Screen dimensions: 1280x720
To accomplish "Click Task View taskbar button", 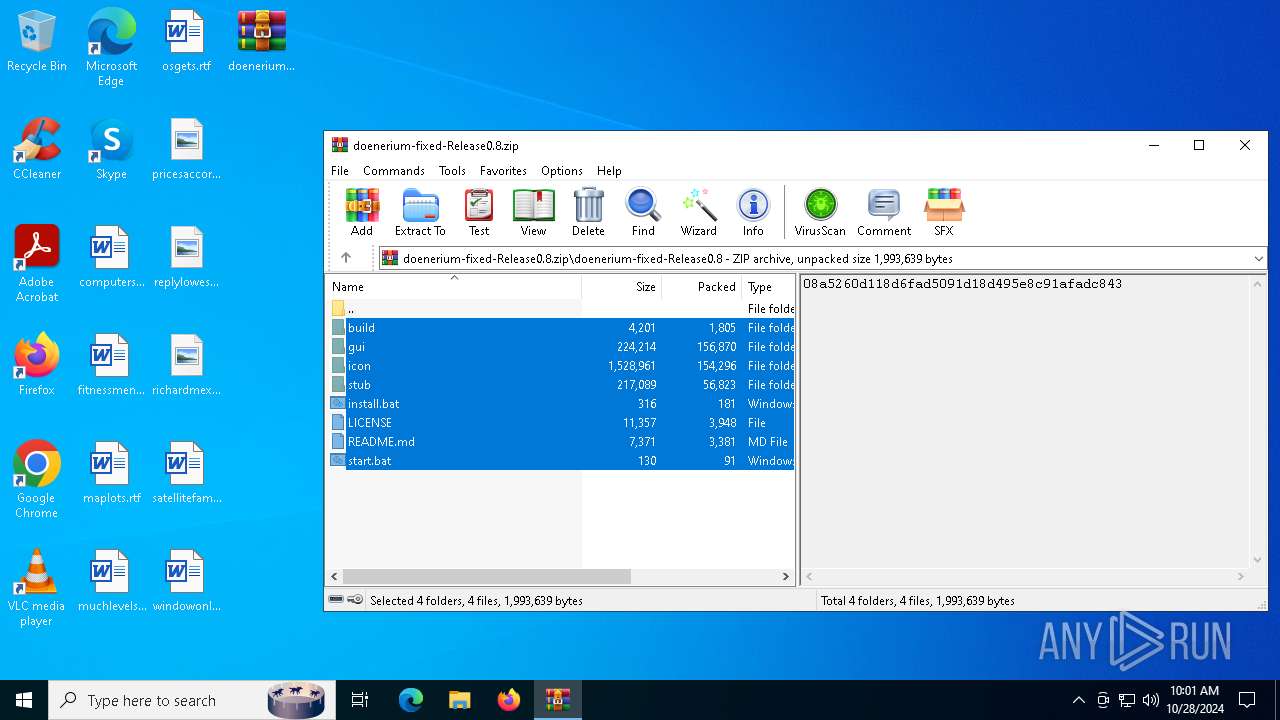I will click(x=360, y=700).
